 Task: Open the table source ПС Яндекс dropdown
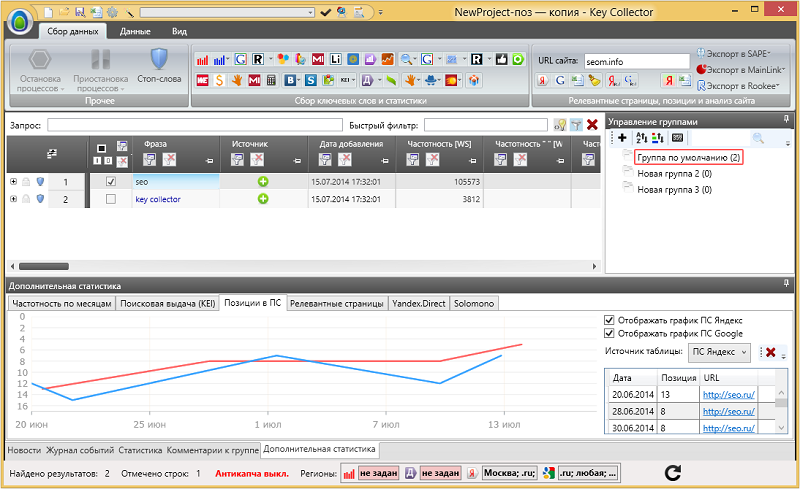click(719, 352)
